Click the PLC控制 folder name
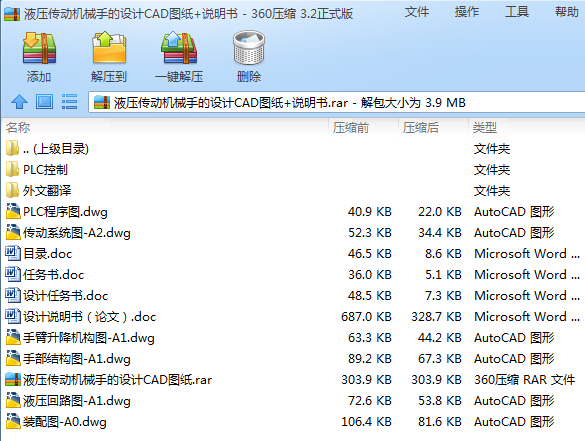The image size is (585, 441). (x=46, y=170)
